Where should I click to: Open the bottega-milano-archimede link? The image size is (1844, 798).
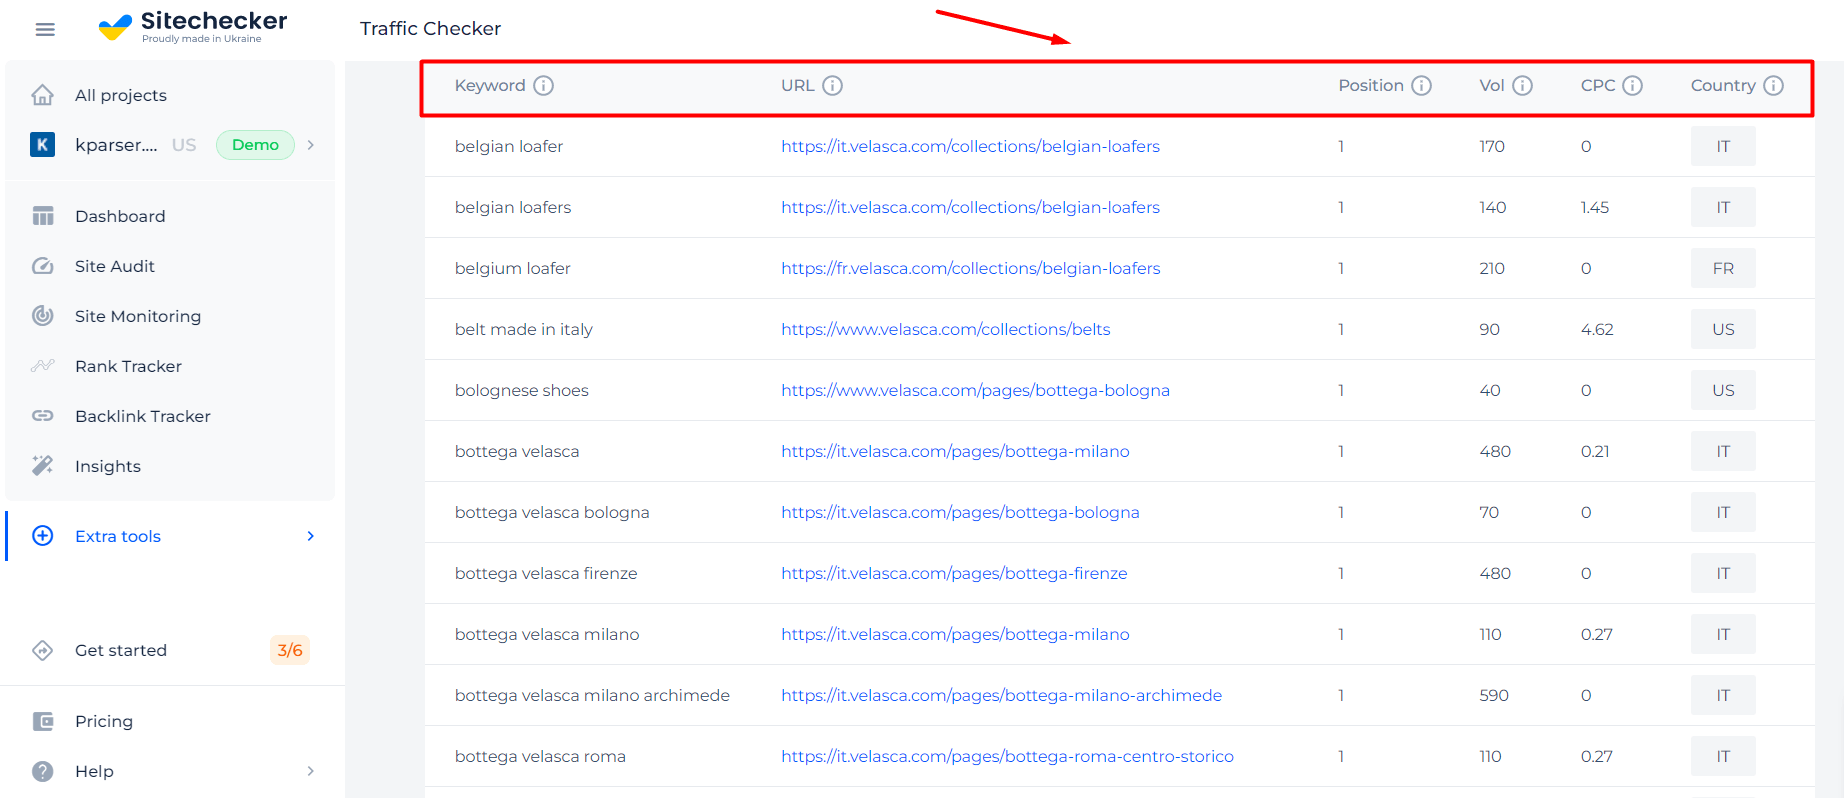click(x=1001, y=695)
